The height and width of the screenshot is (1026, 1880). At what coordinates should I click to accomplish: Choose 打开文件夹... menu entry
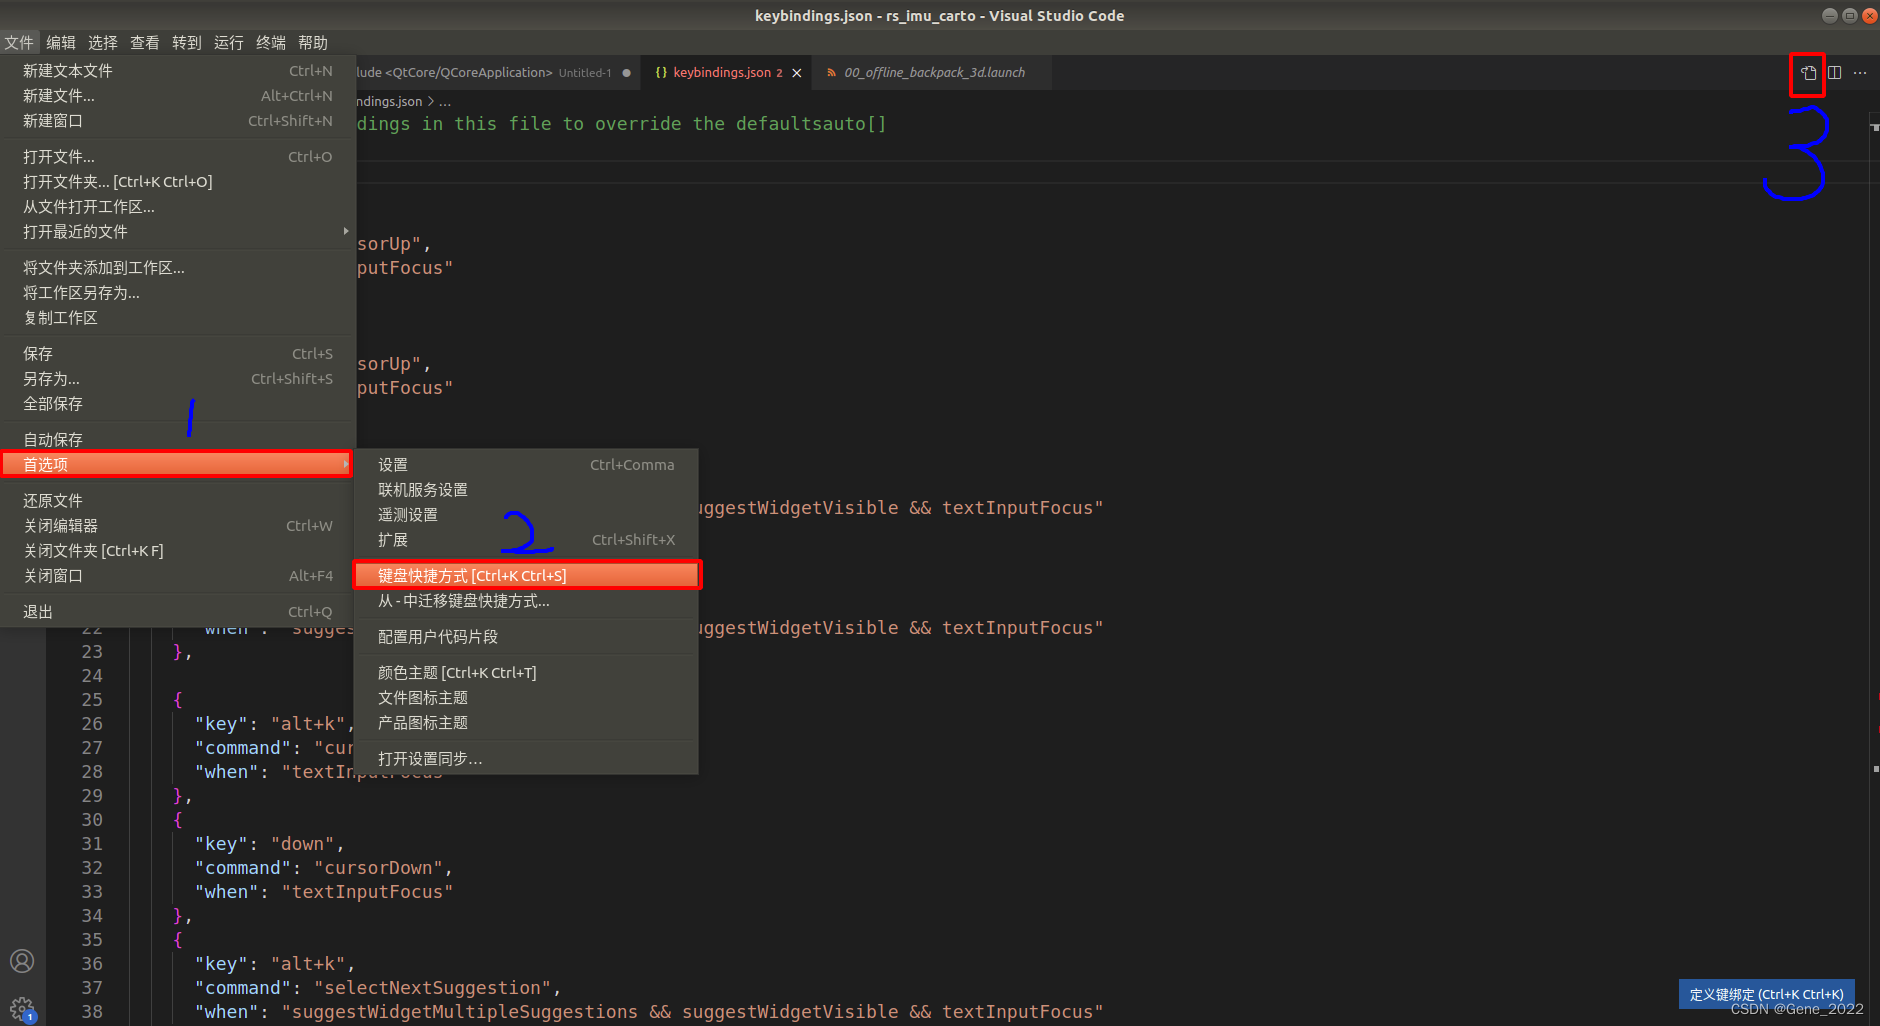(x=178, y=182)
